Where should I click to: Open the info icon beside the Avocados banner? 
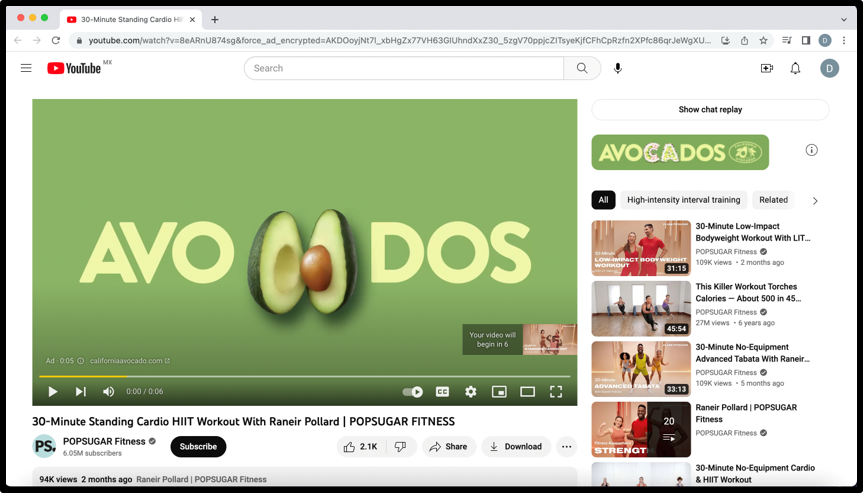click(x=811, y=150)
